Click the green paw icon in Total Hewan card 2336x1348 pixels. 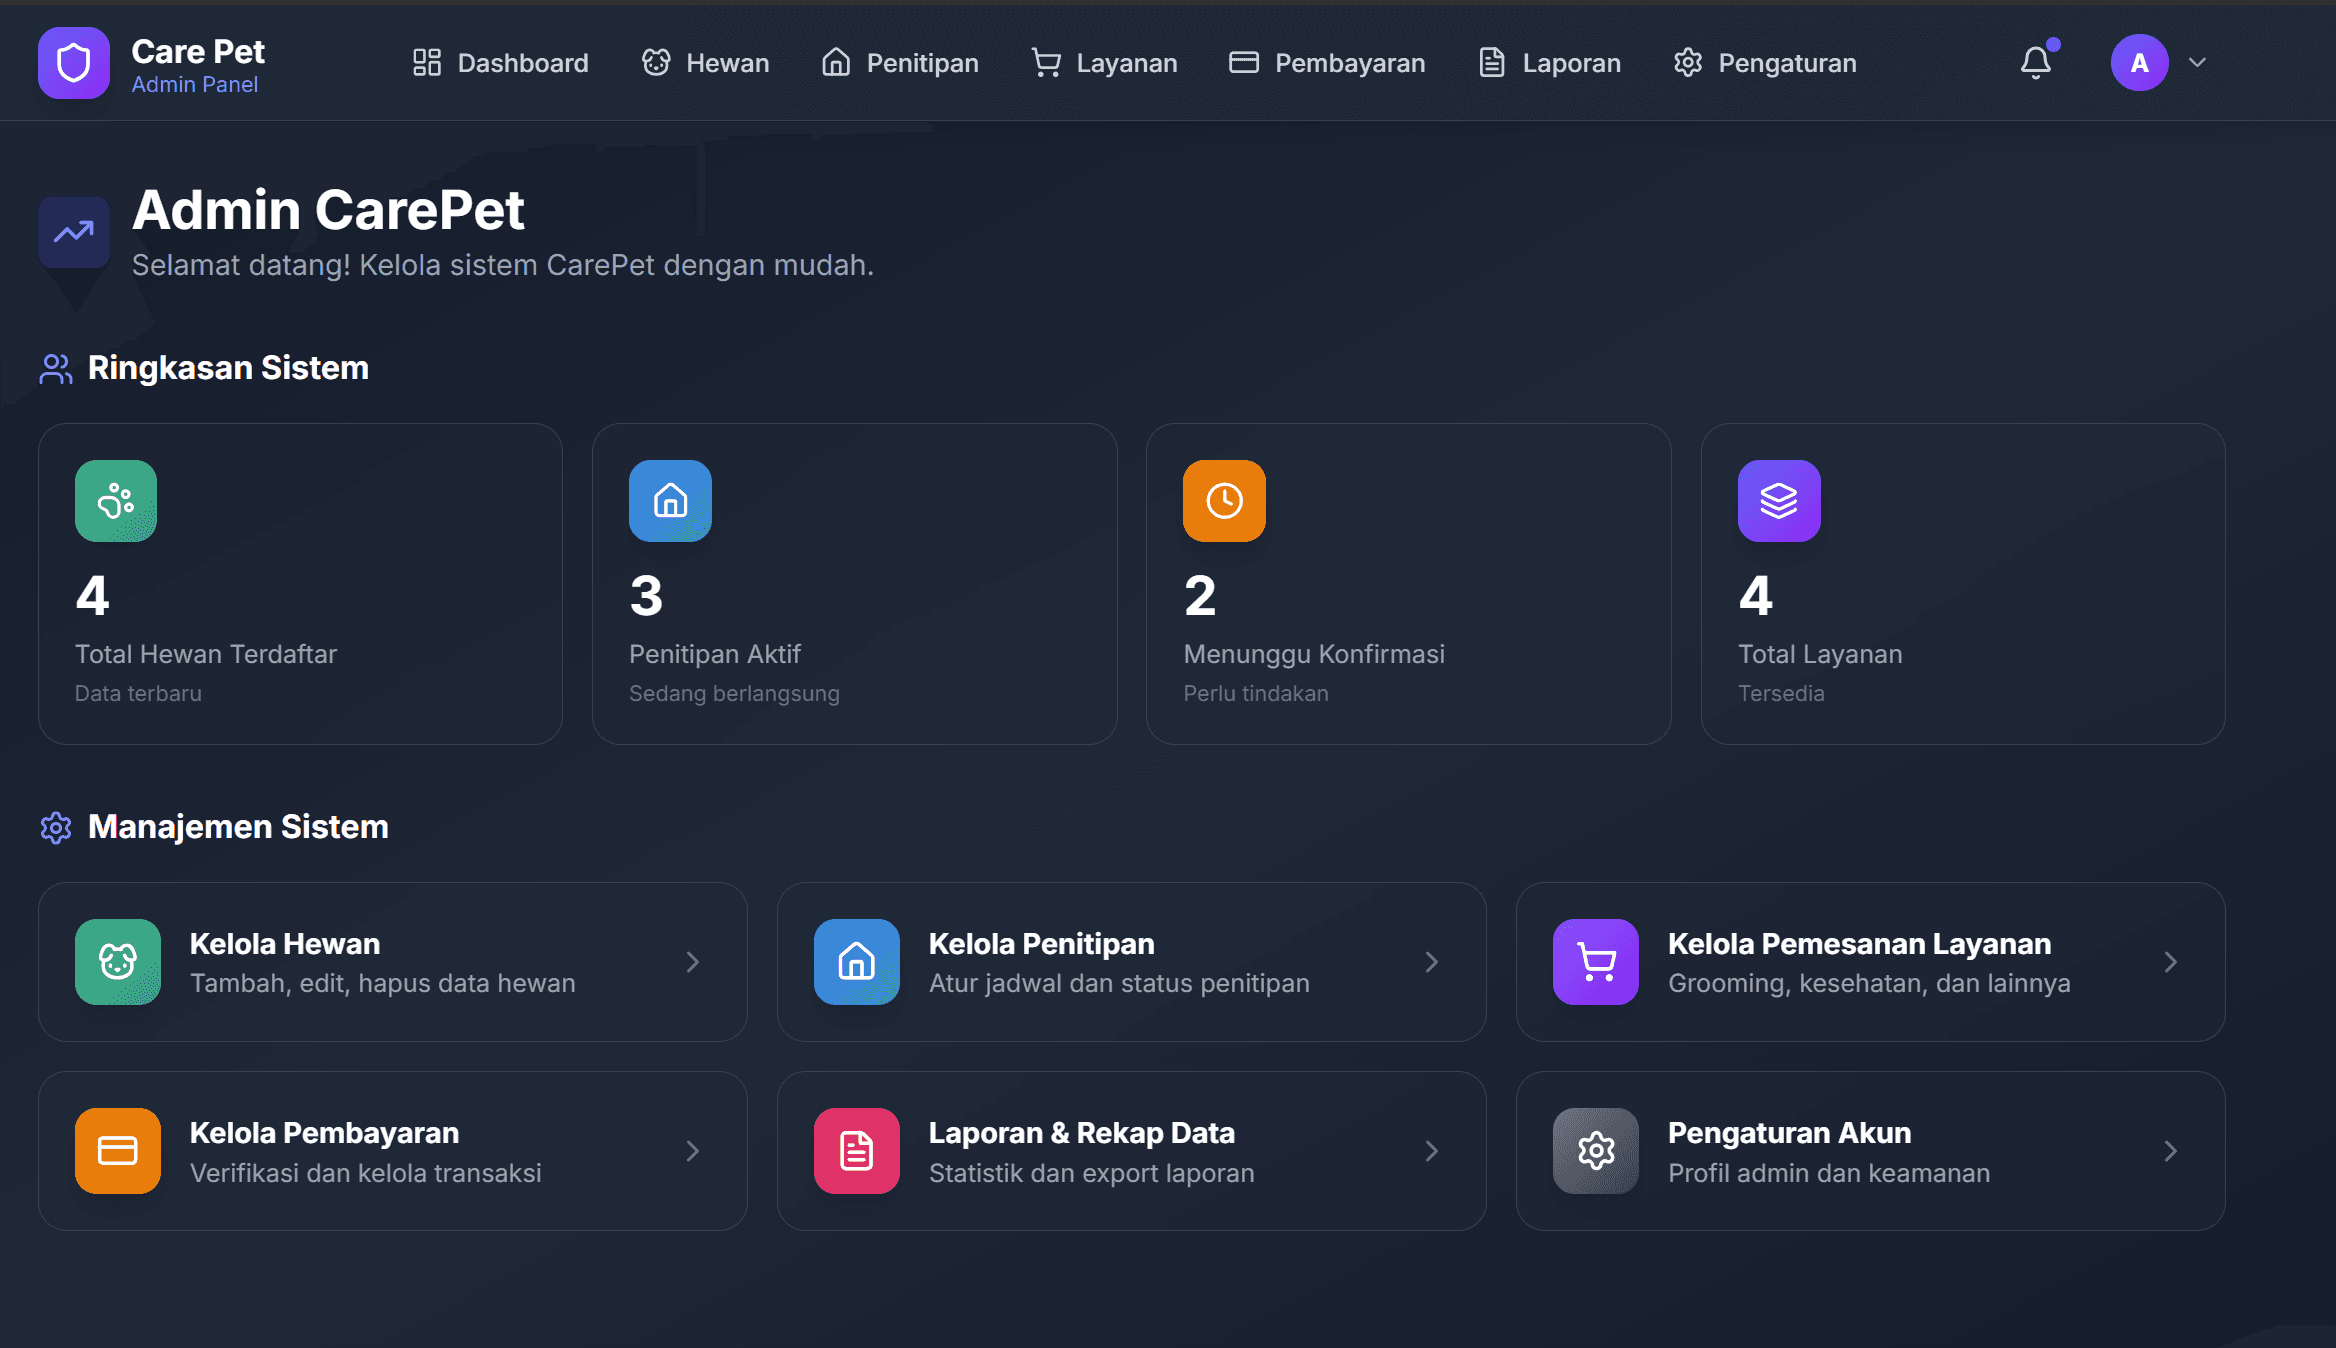116,501
